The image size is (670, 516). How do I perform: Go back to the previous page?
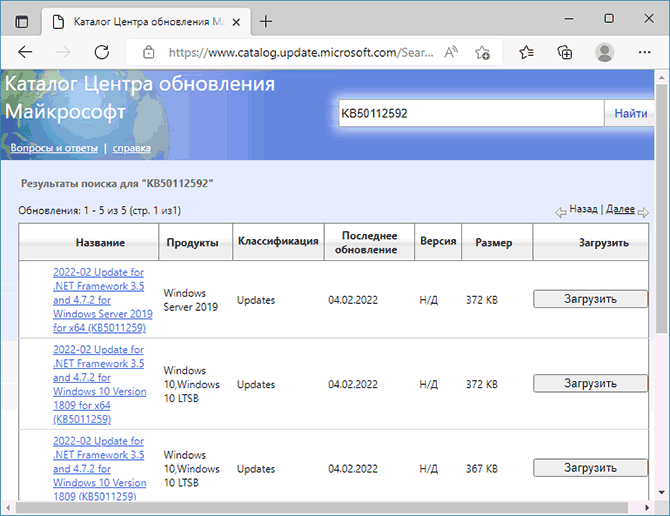click(x=25, y=52)
